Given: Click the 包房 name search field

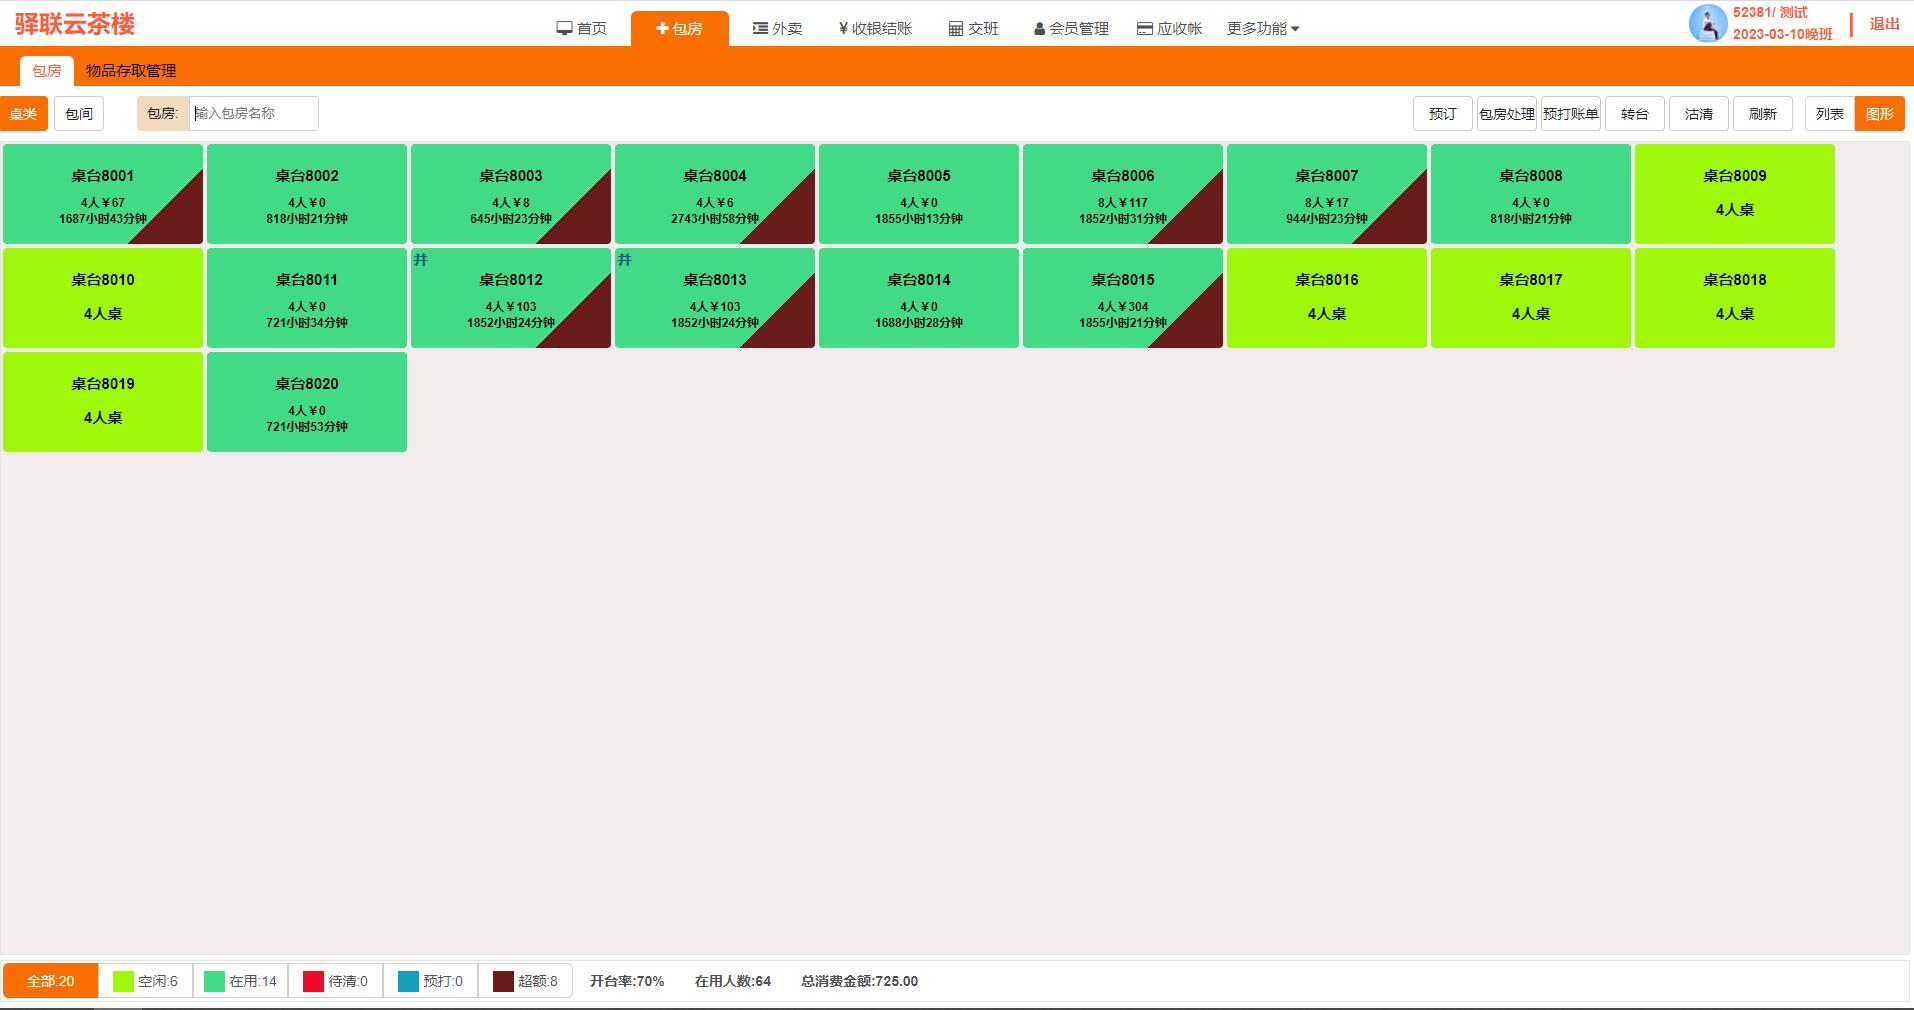Looking at the screenshot, I should pos(253,114).
